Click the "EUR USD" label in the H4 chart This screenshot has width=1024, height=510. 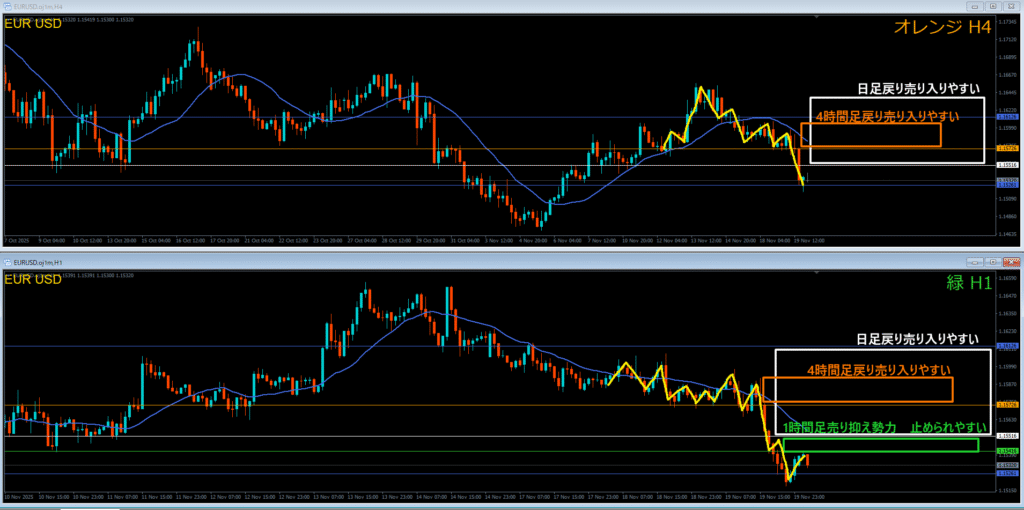click(x=33, y=21)
